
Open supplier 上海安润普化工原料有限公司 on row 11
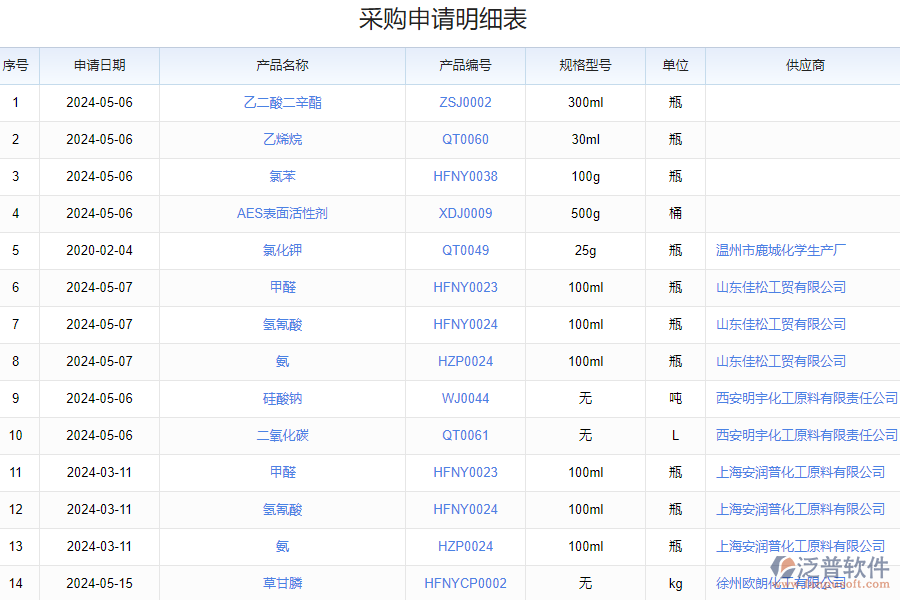tap(801, 472)
